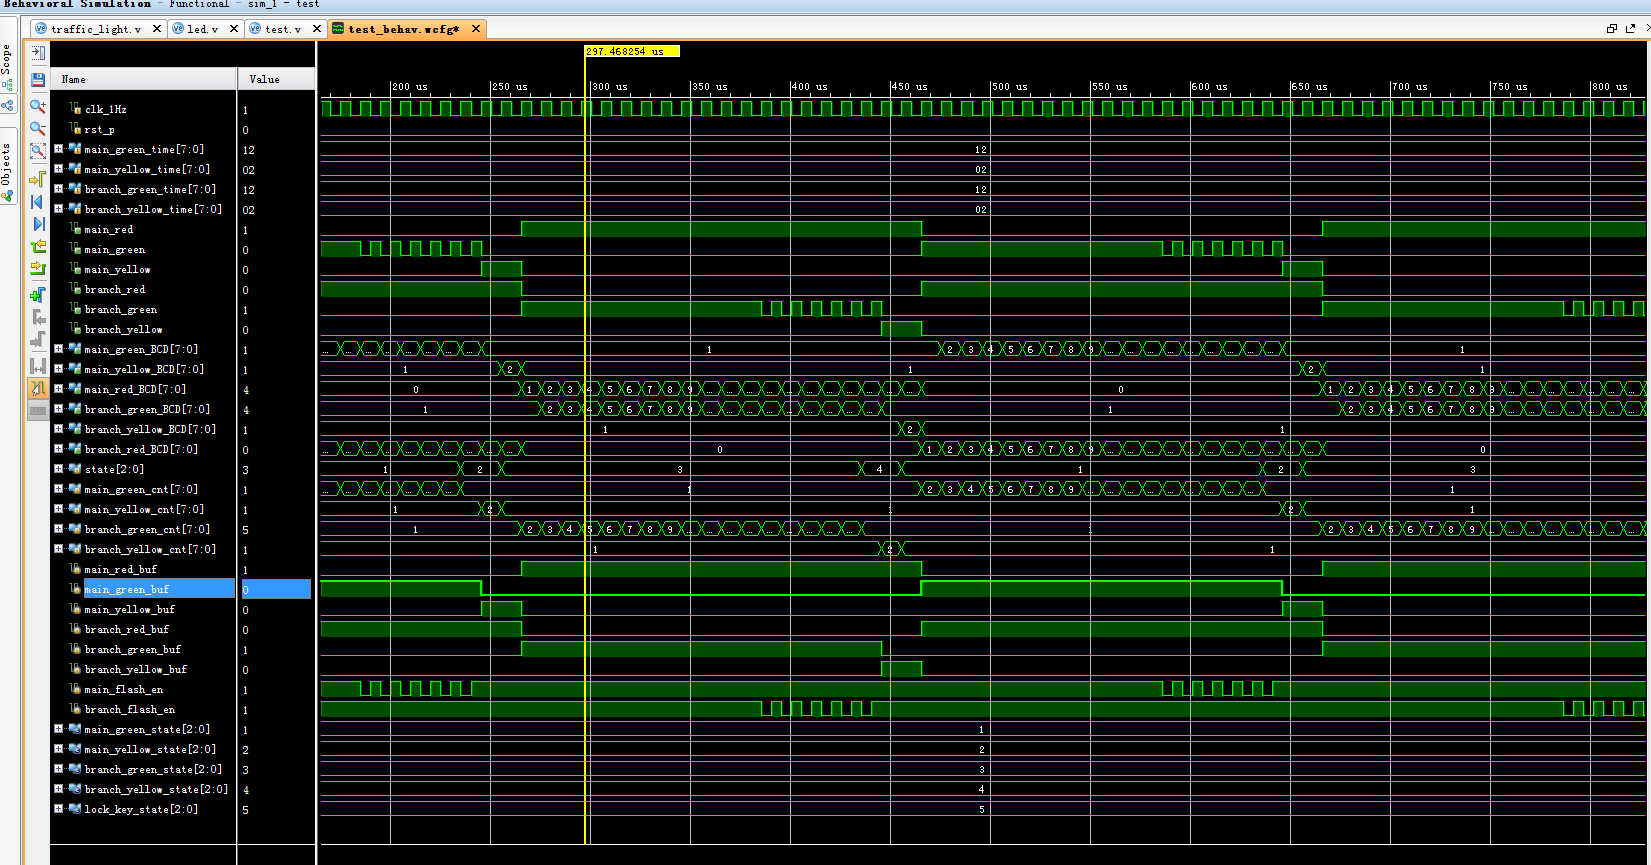Image resolution: width=1651 pixels, height=865 pixels.
Task: Click the Zoom Fit icon
Action: 38,151
